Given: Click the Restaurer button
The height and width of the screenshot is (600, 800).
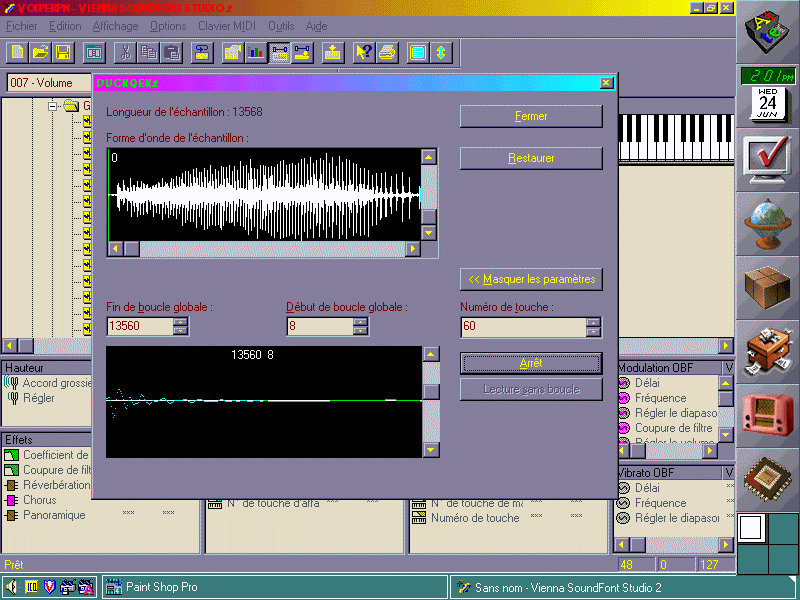Looking at the screenshot, I should [531, 158].
